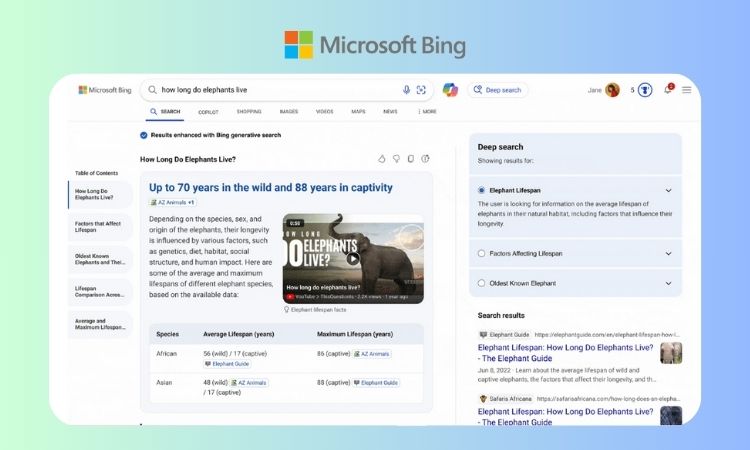Image resolution: width=750 pixels, height=450 pixels.
Task: Click the 'Asian' table cell
Action: click(x=164, y=383)
